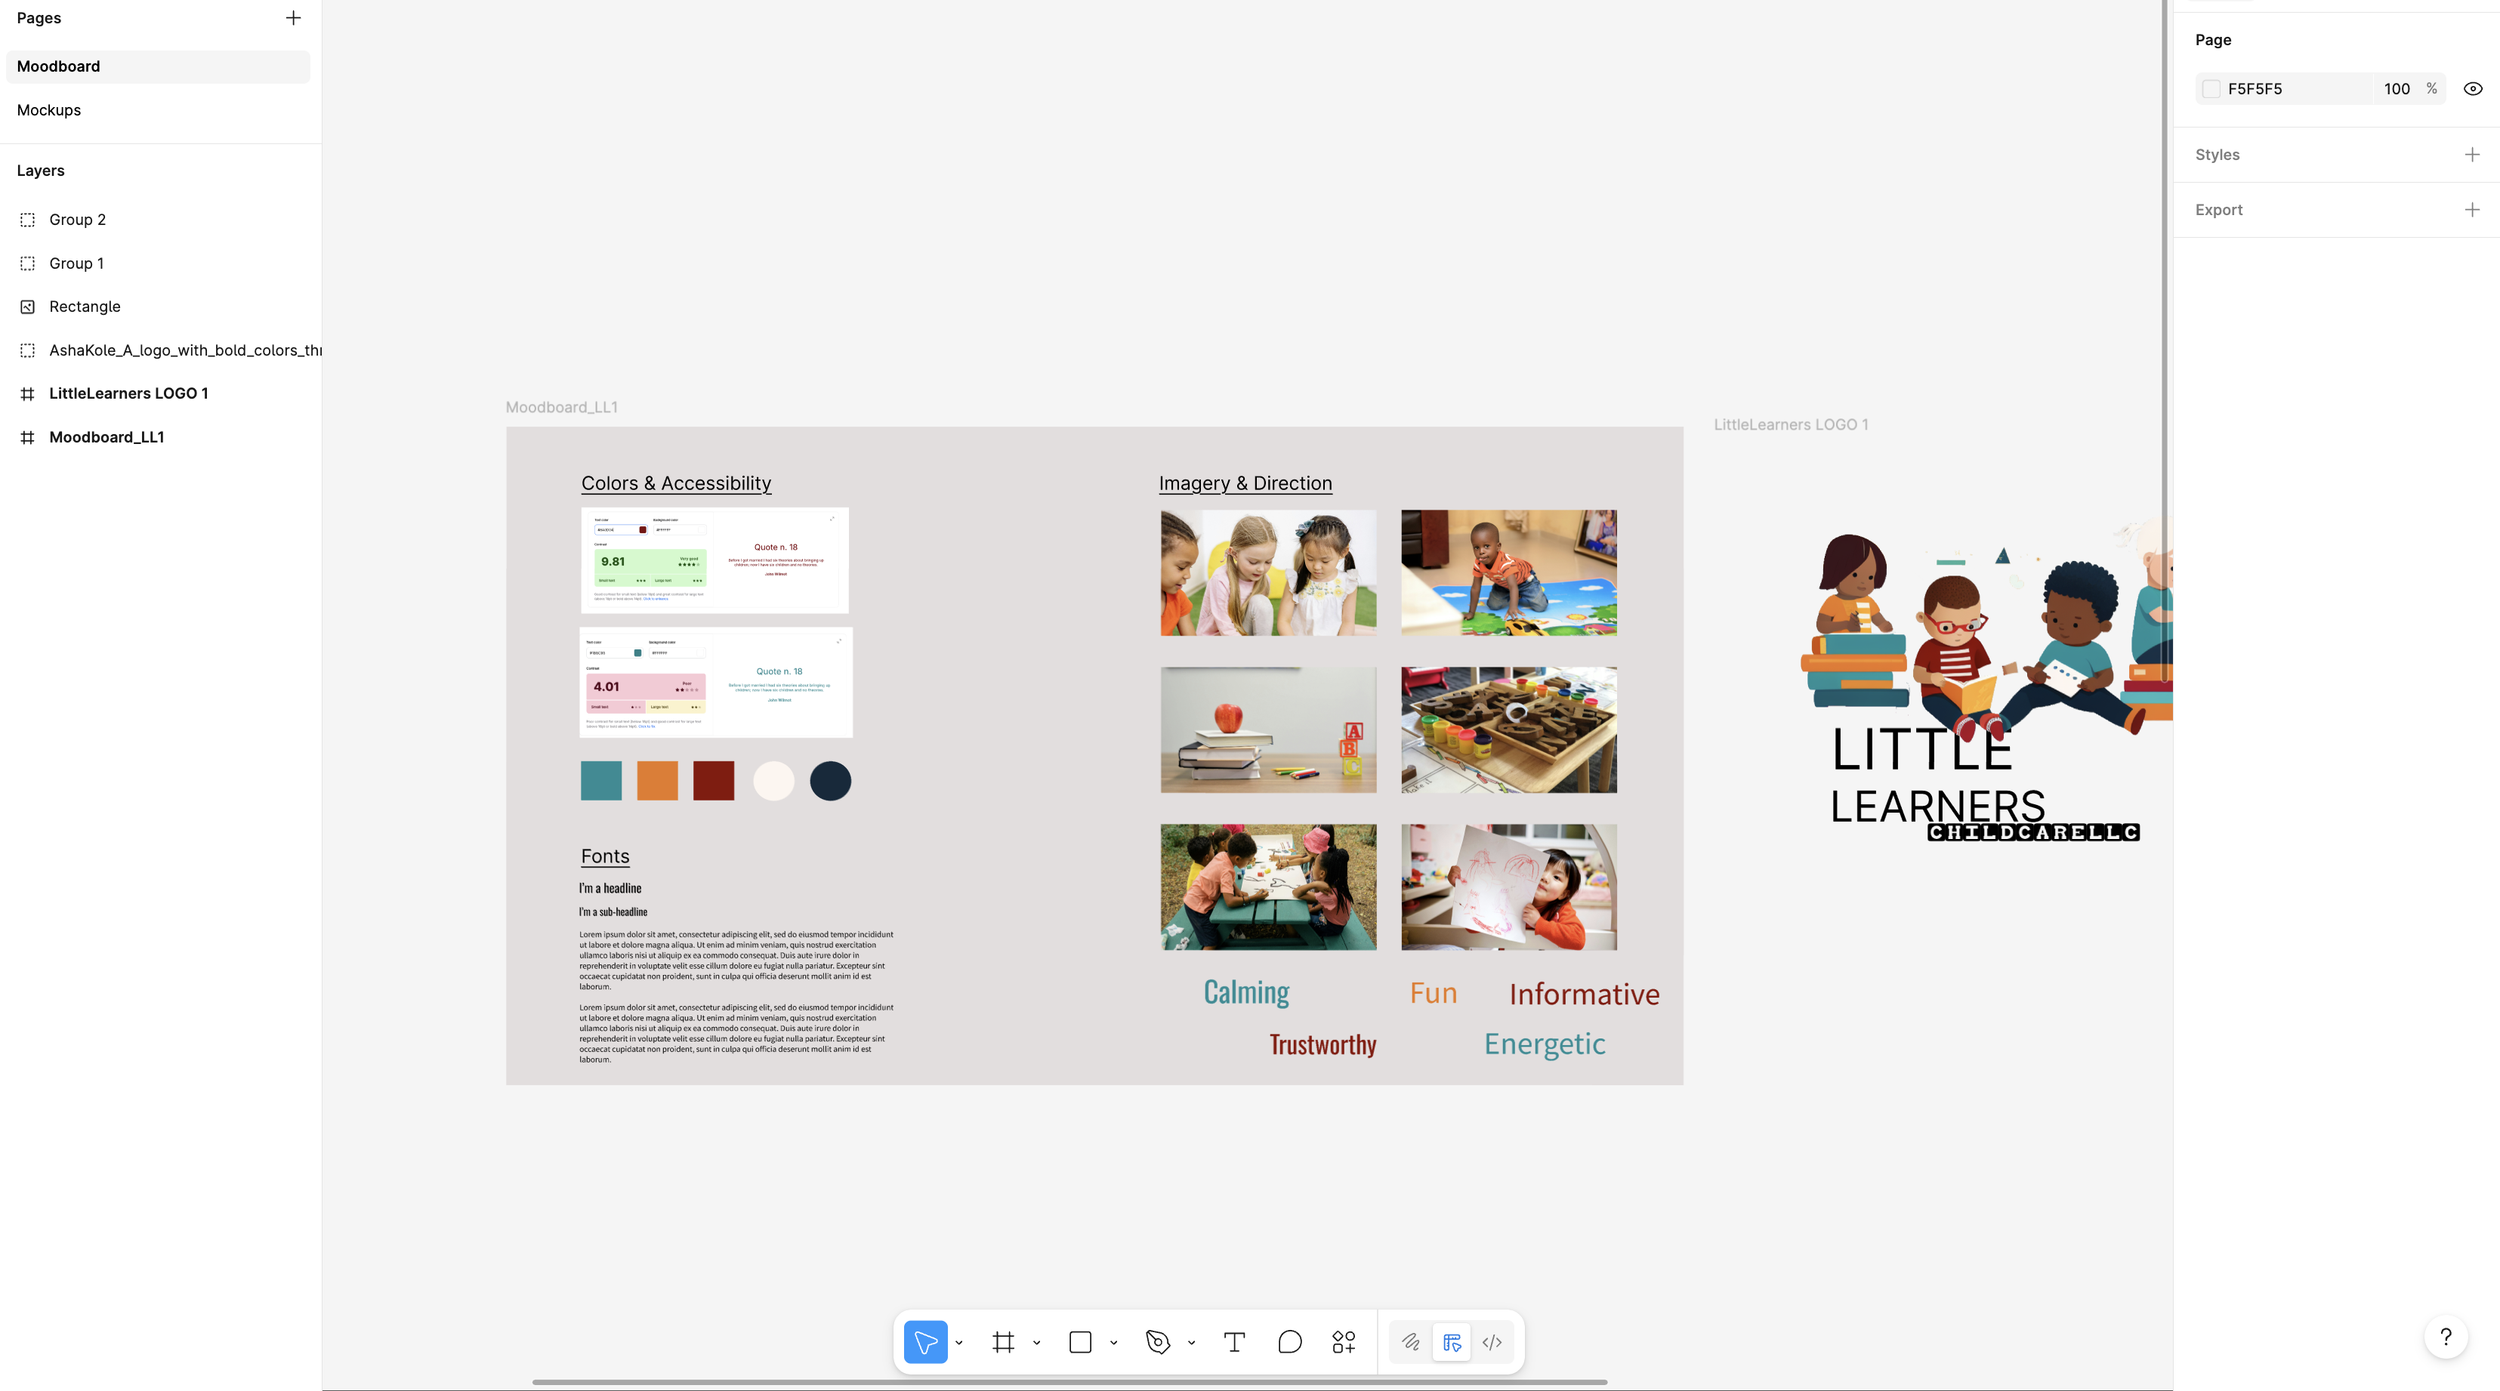Click the F5F5F5 page color swatch

tap(2211, 89)
